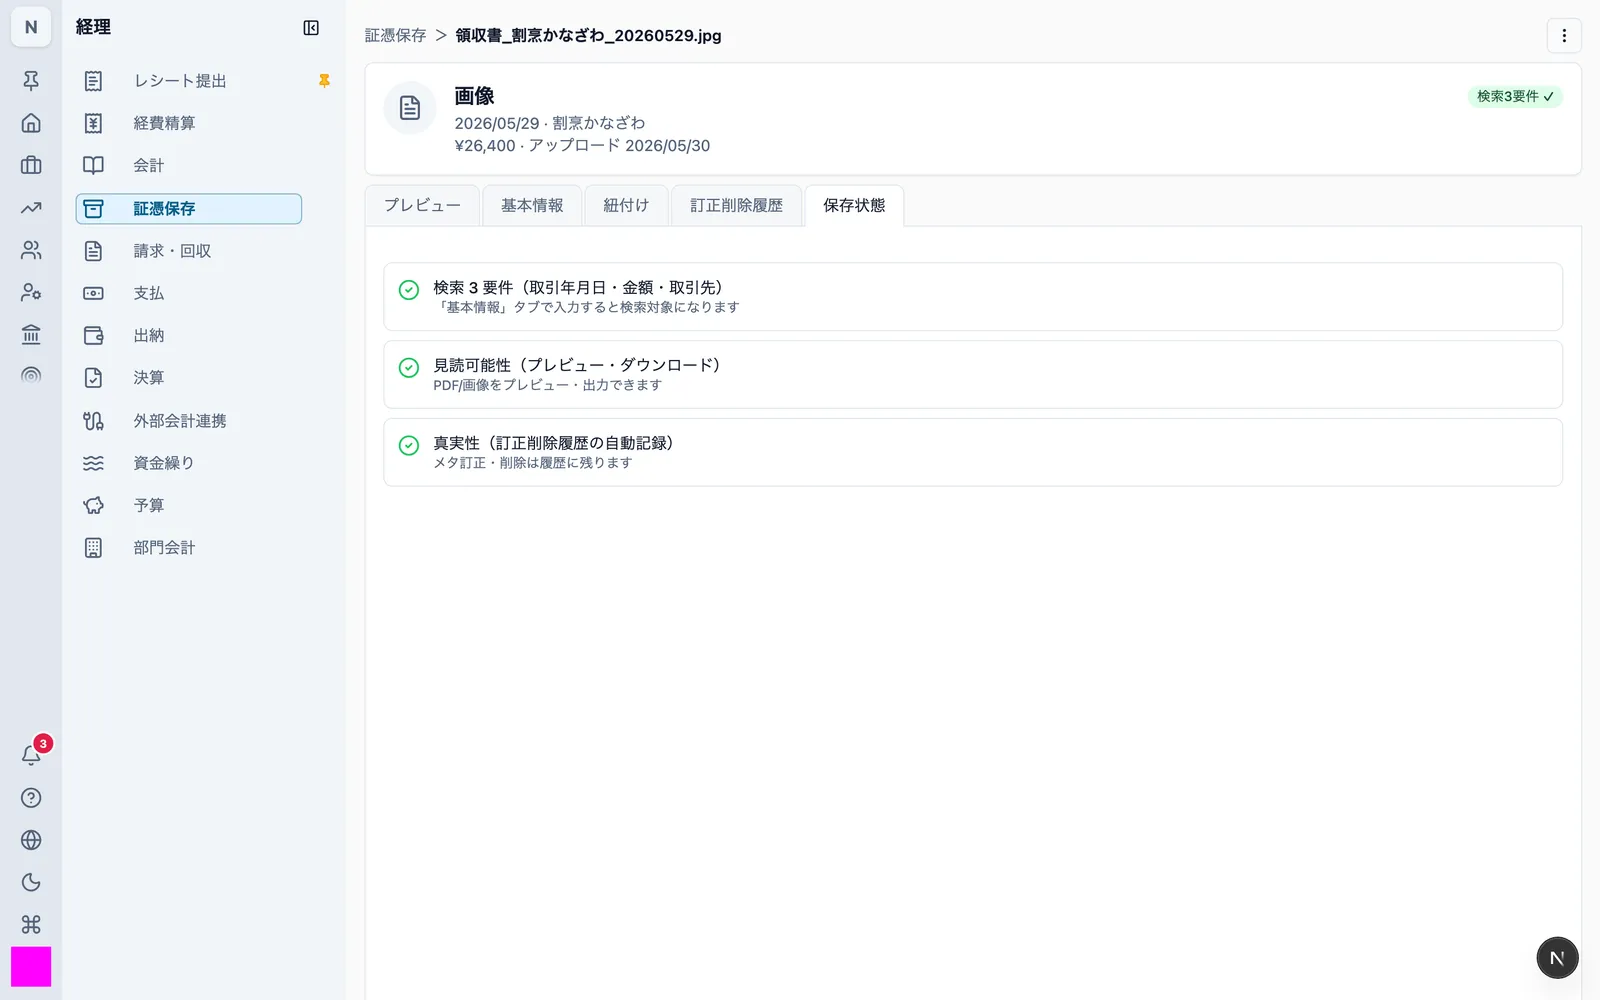Click the 予算 piggy bank icon
Viewport: 1600px width, 1000px height.
coord(93,505)
